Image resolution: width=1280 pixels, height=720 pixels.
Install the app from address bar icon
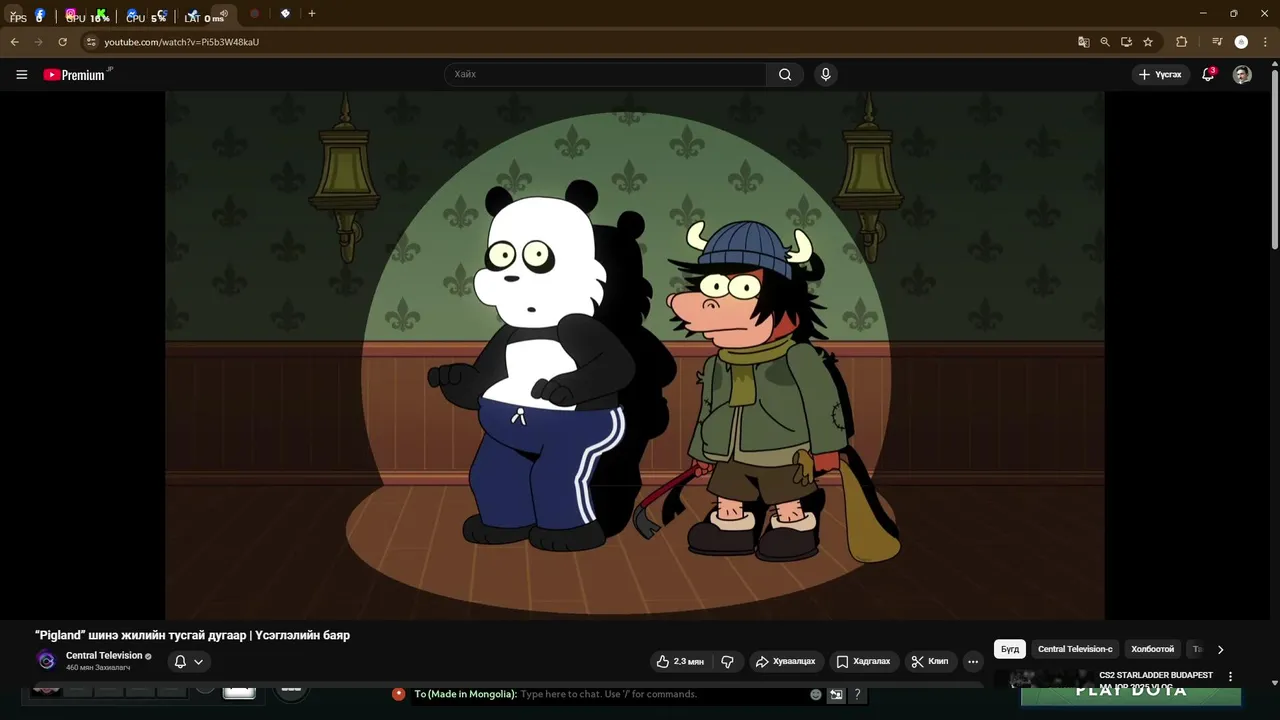tap(1126, 42)
